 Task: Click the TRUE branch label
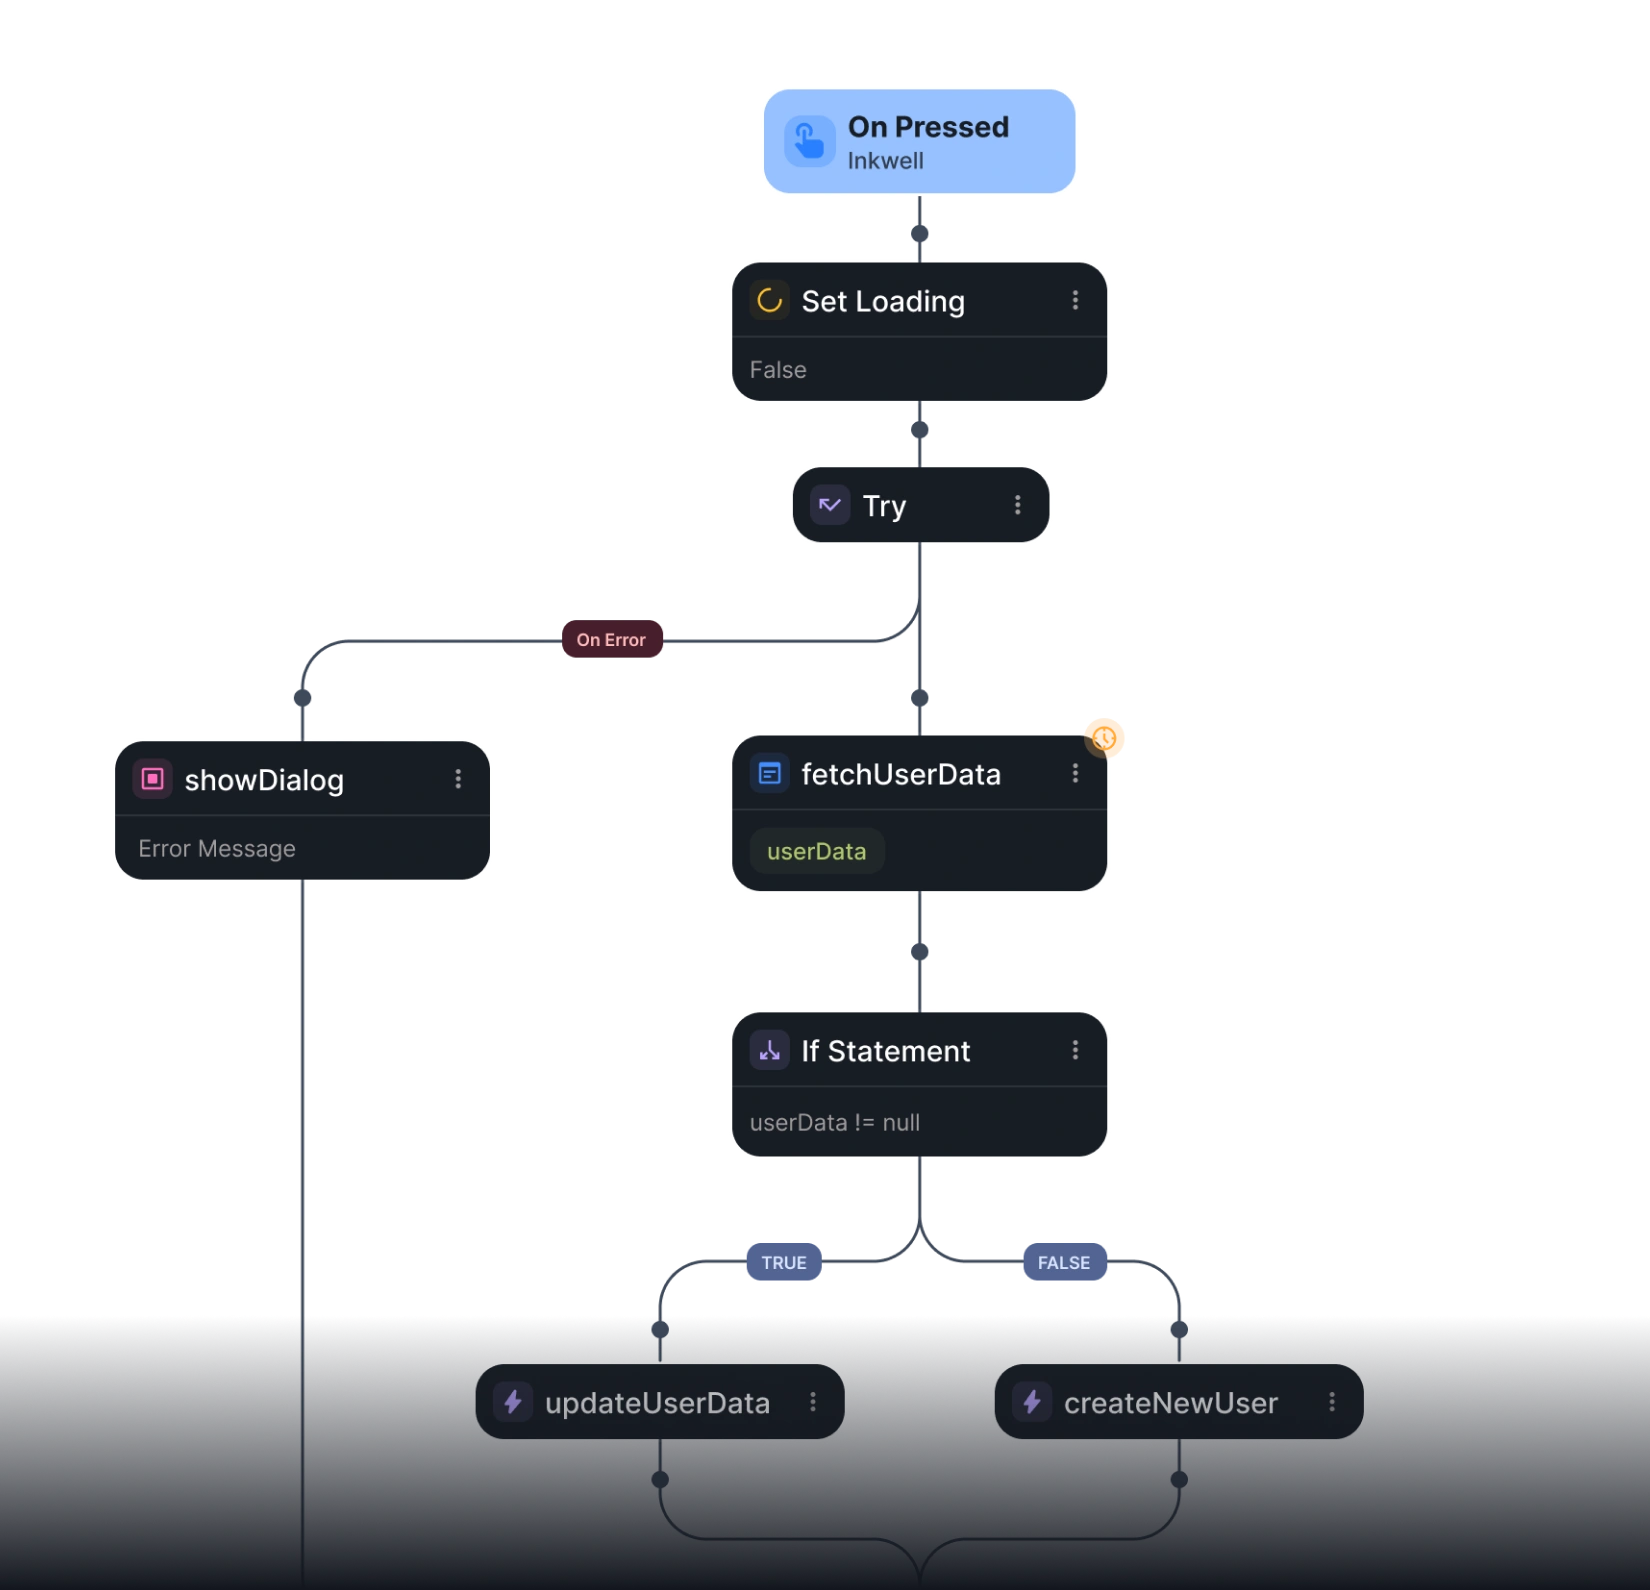point(784,1262)
